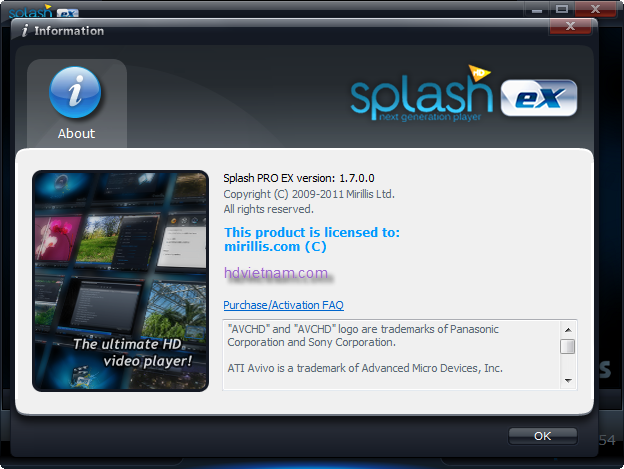This screenshot has height=469, width=624.
Task: Open the About tab
Action: [x=77, y=103]
